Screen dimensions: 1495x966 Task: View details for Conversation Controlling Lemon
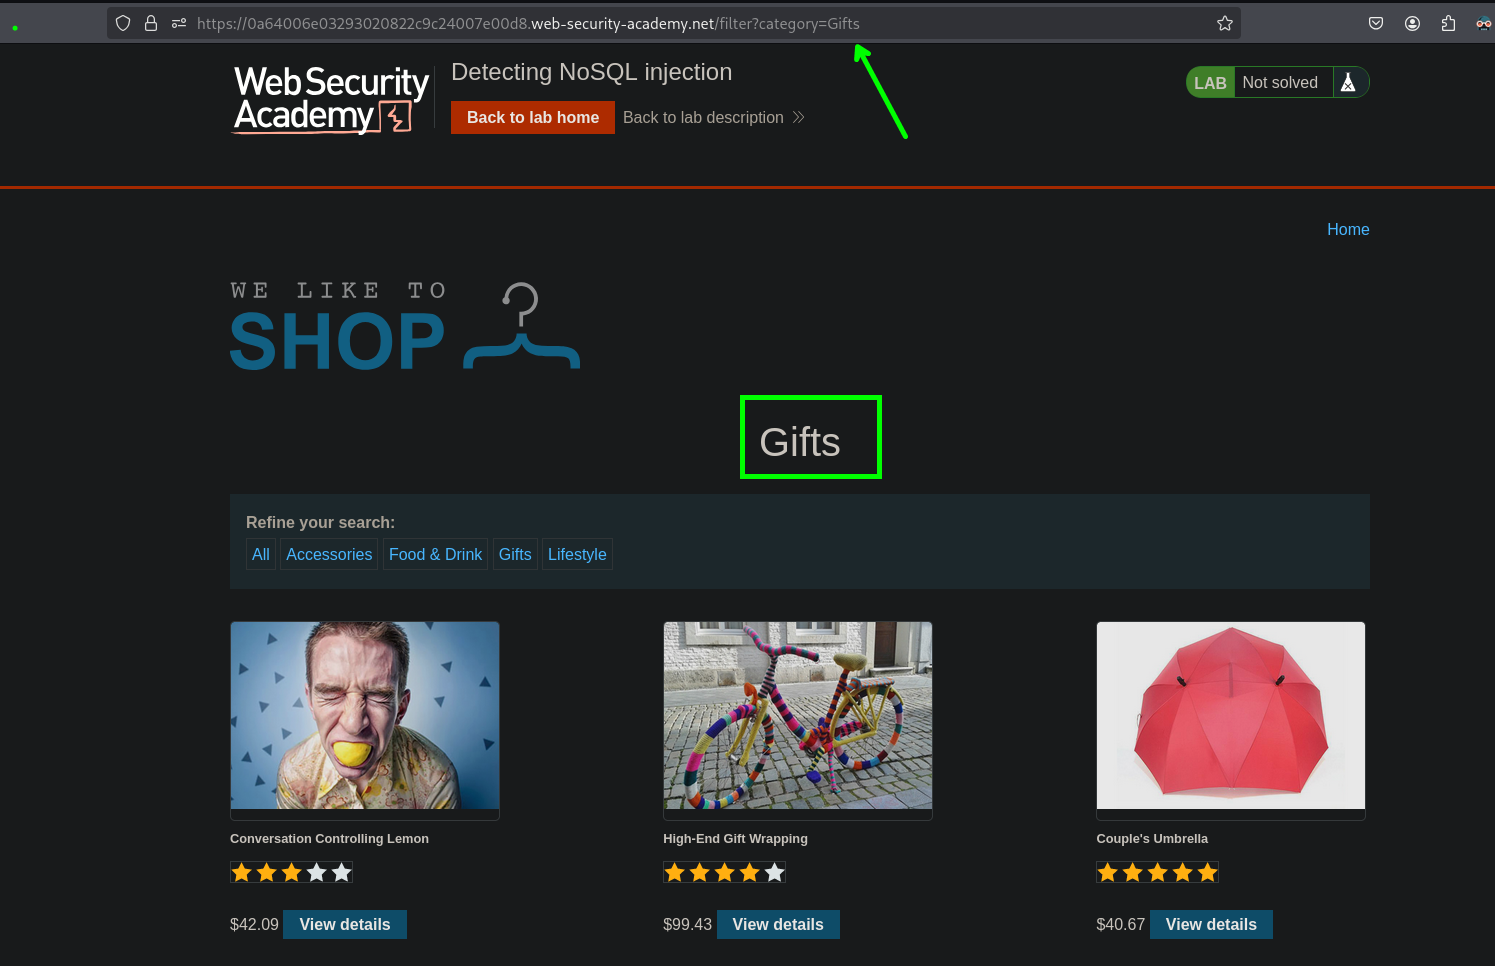click(x=345, y=924)
